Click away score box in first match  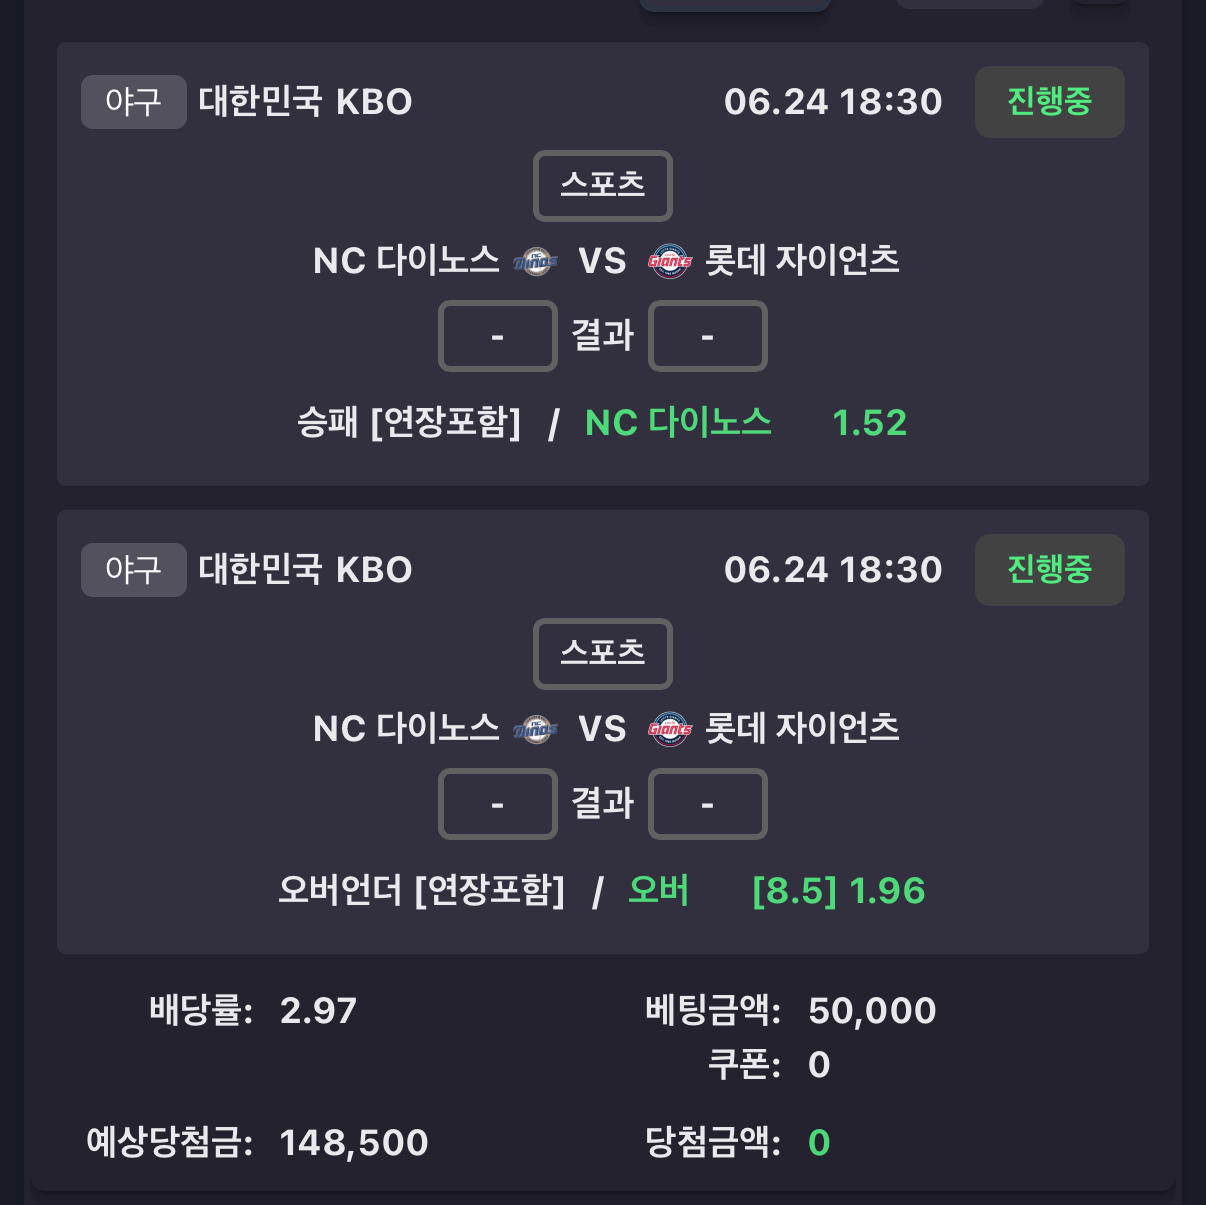[708, 336]
